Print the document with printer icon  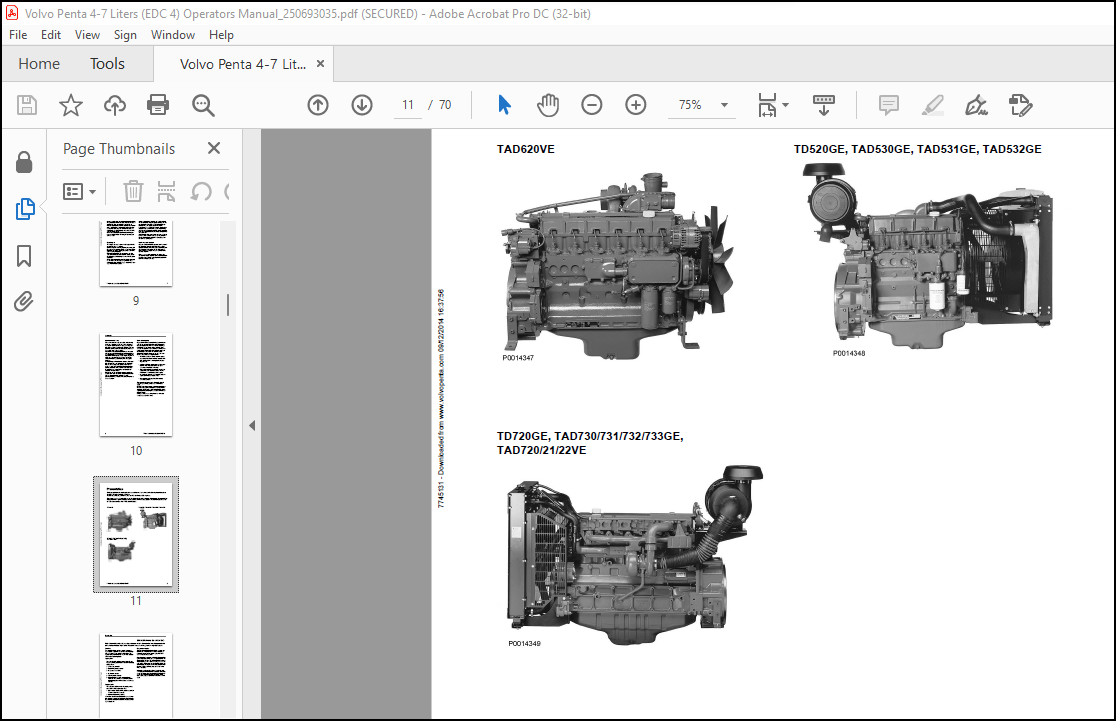[158, 105]
